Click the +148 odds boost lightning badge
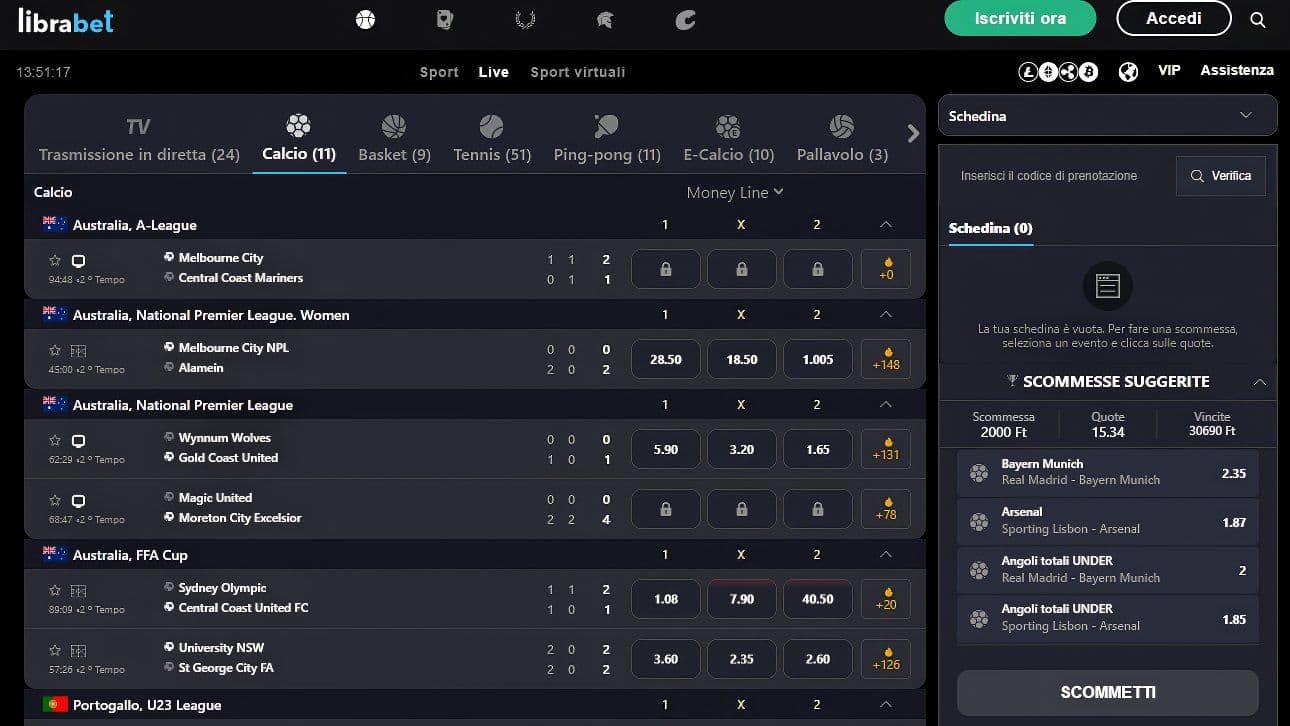This screenshot has width=1290, height=726. [x=885, y=358]
